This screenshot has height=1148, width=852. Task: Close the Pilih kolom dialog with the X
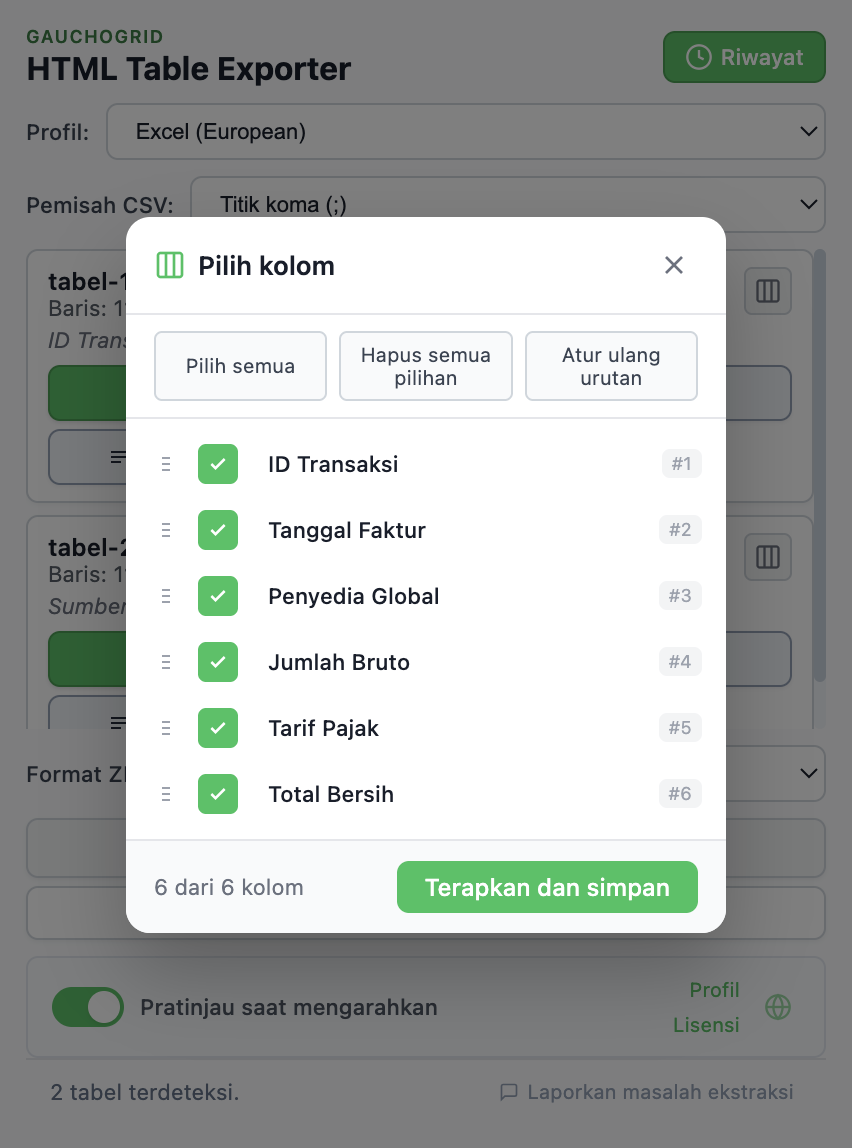673,265
